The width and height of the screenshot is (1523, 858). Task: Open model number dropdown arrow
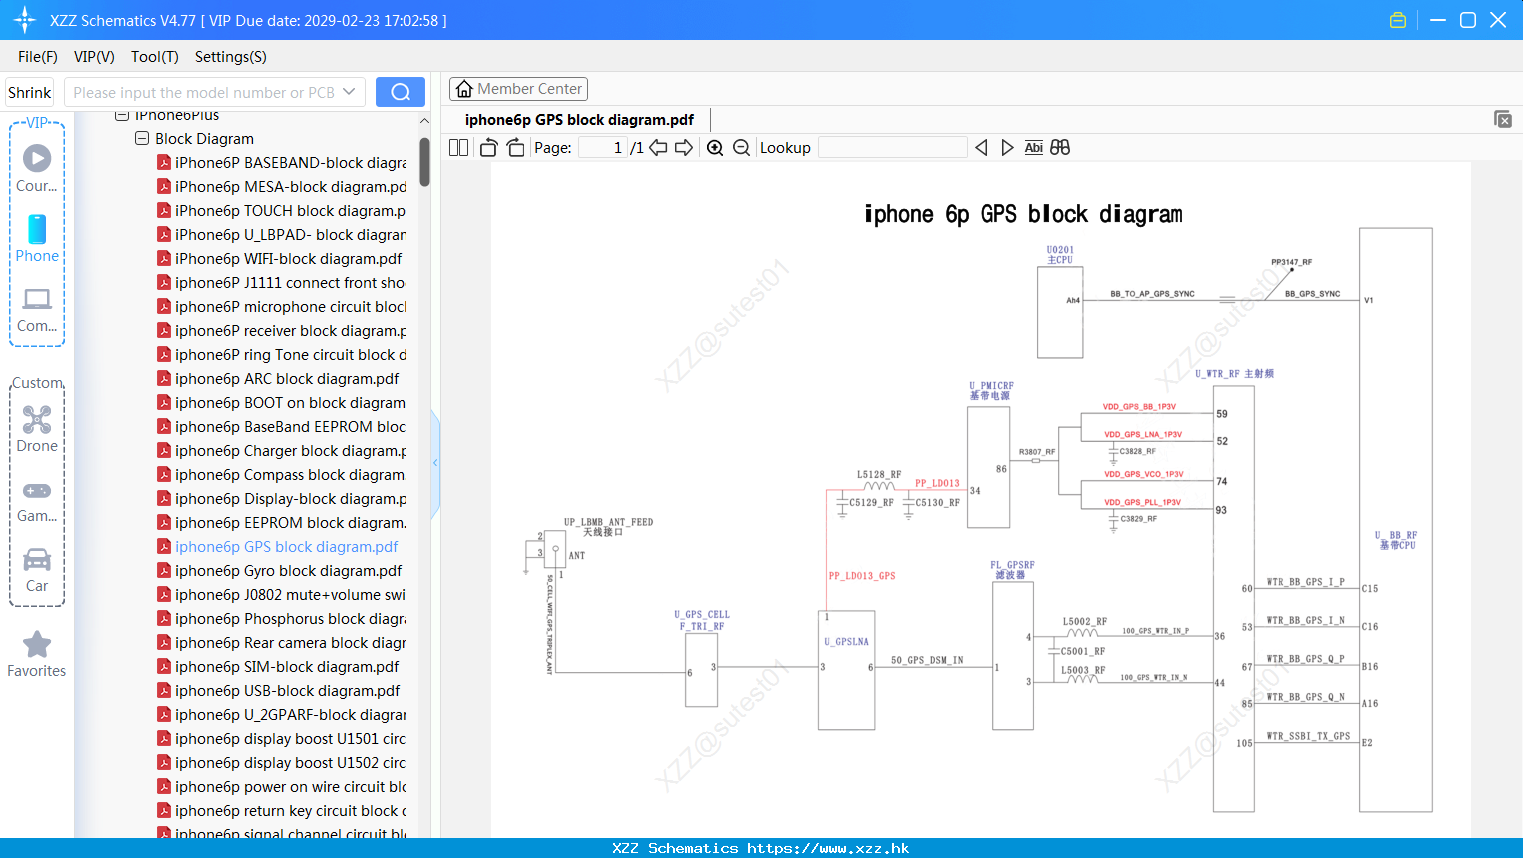coord(349,92)
